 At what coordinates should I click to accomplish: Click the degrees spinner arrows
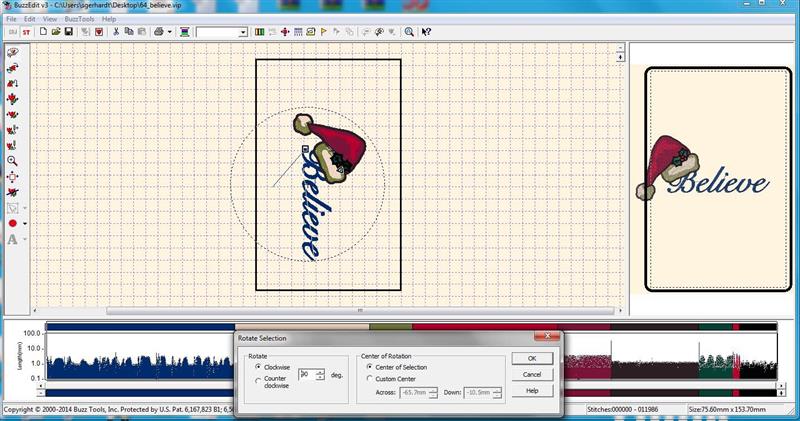(x=320, y=375)
